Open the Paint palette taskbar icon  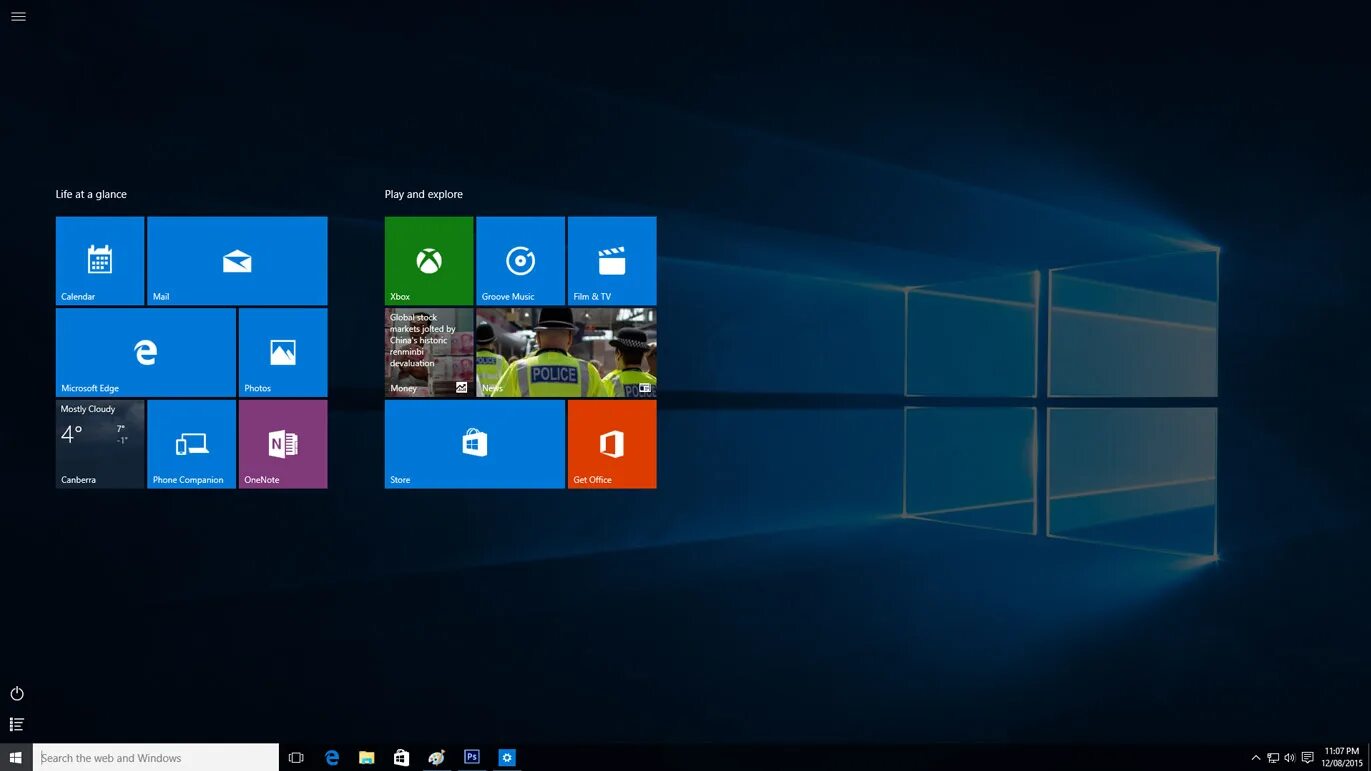437,758
